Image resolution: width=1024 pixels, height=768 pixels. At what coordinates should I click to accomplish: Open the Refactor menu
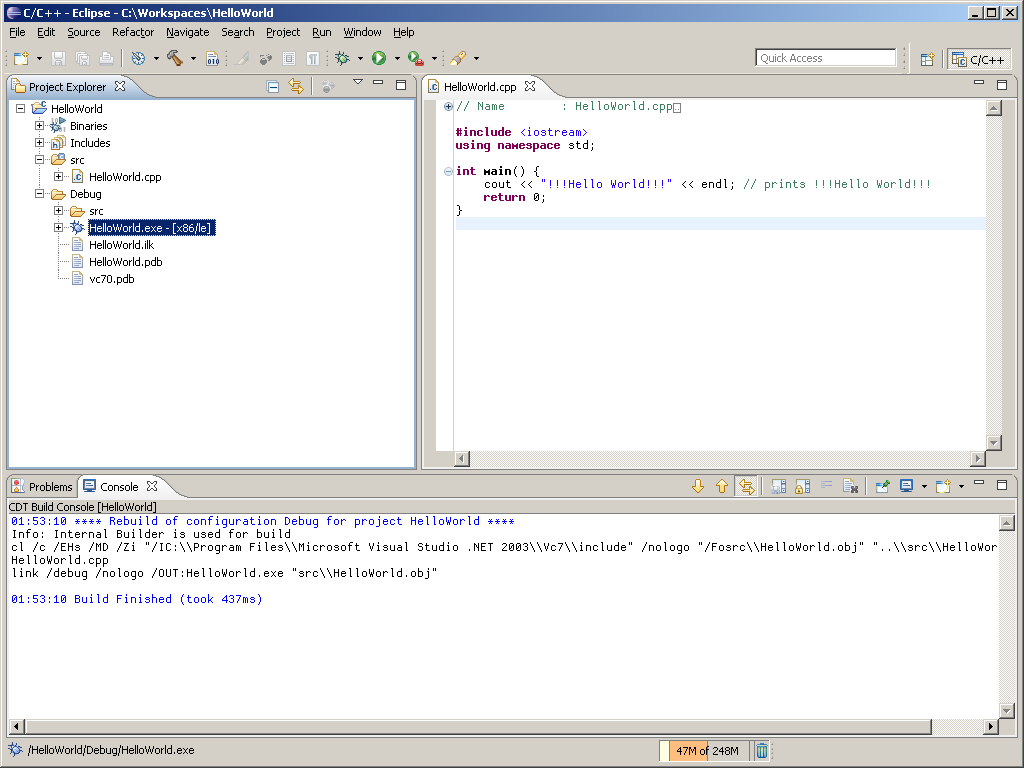point(133,32)
